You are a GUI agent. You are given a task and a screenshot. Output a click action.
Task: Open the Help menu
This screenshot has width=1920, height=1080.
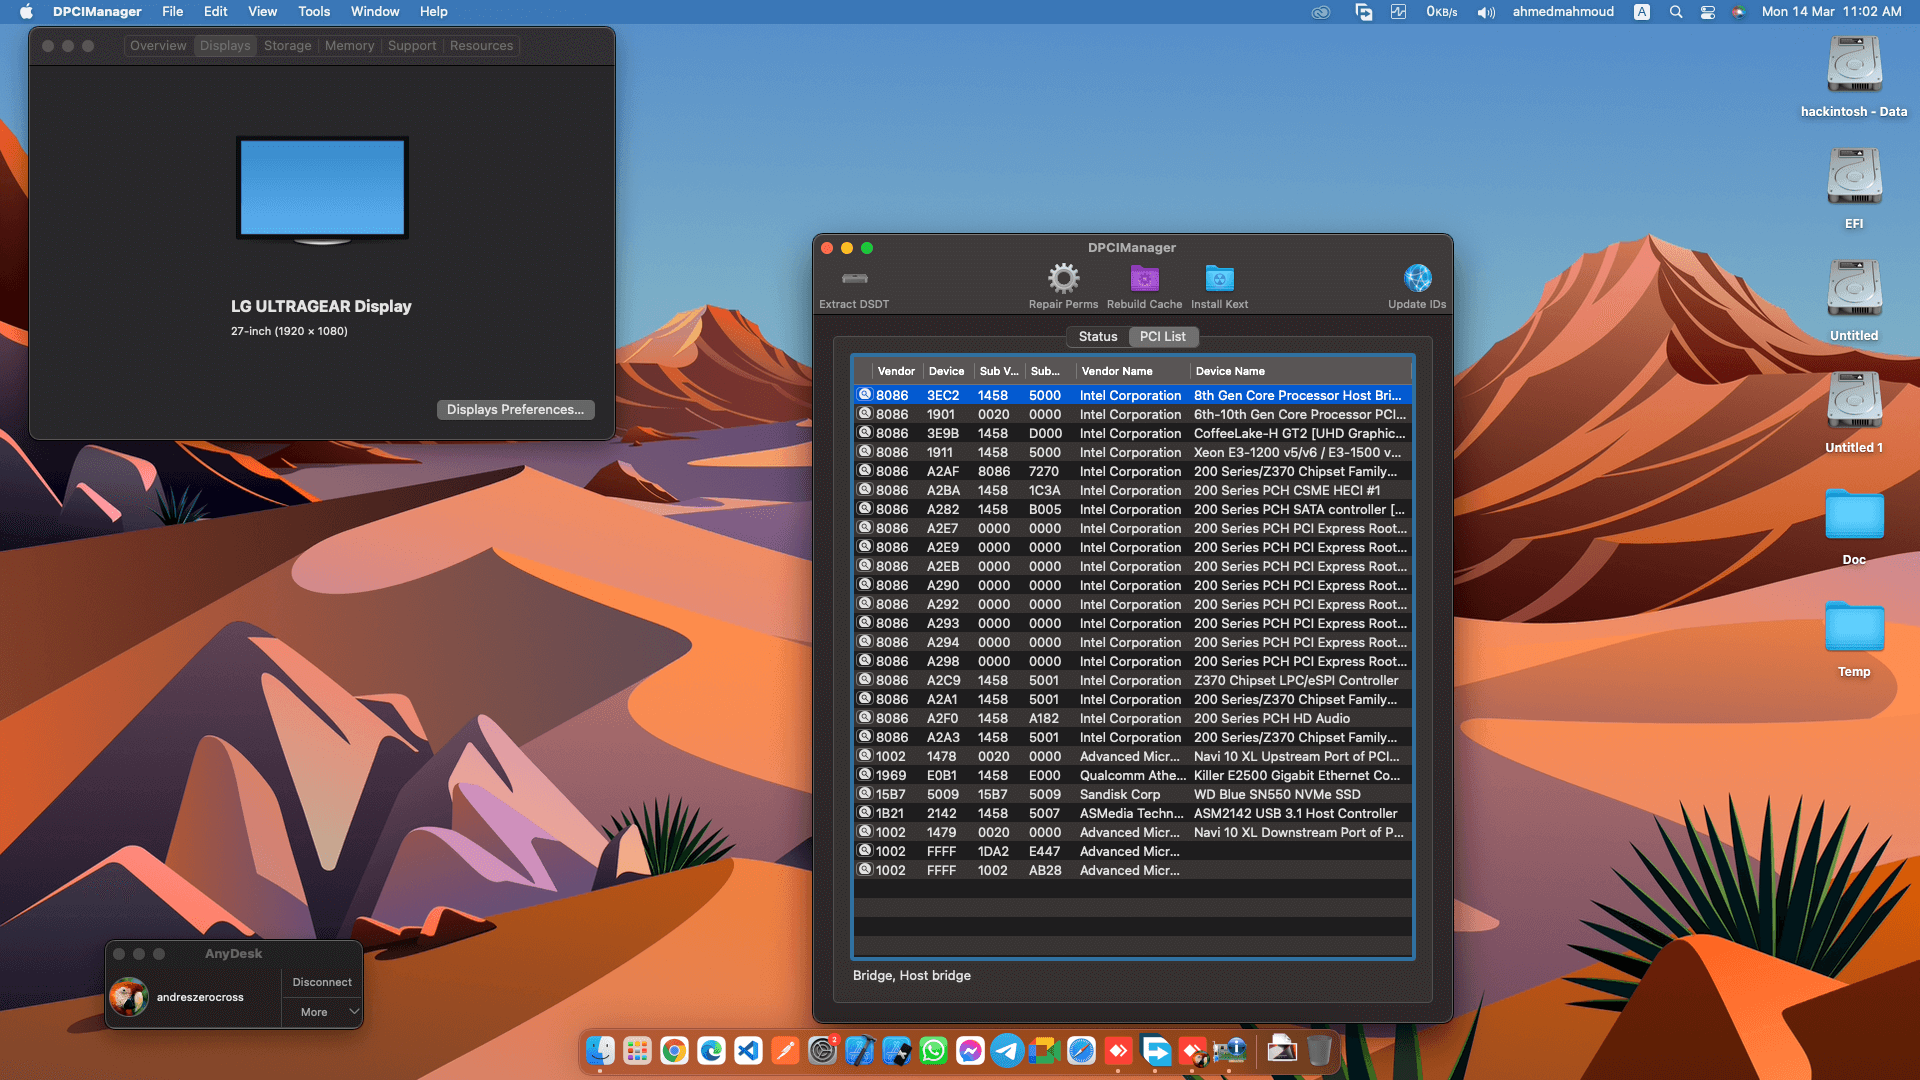click(433, 12)
